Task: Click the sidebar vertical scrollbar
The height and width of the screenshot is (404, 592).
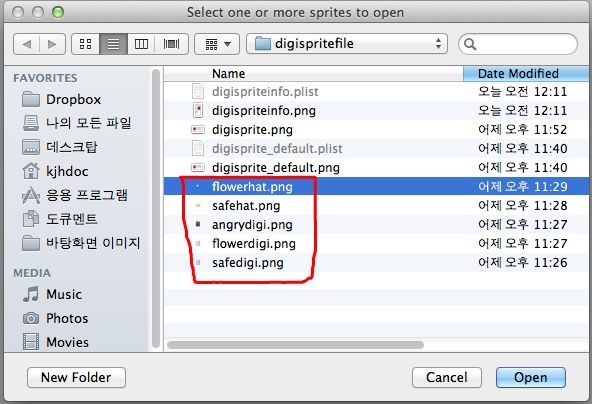Action: pyautogui.click(x=156, y=208)
